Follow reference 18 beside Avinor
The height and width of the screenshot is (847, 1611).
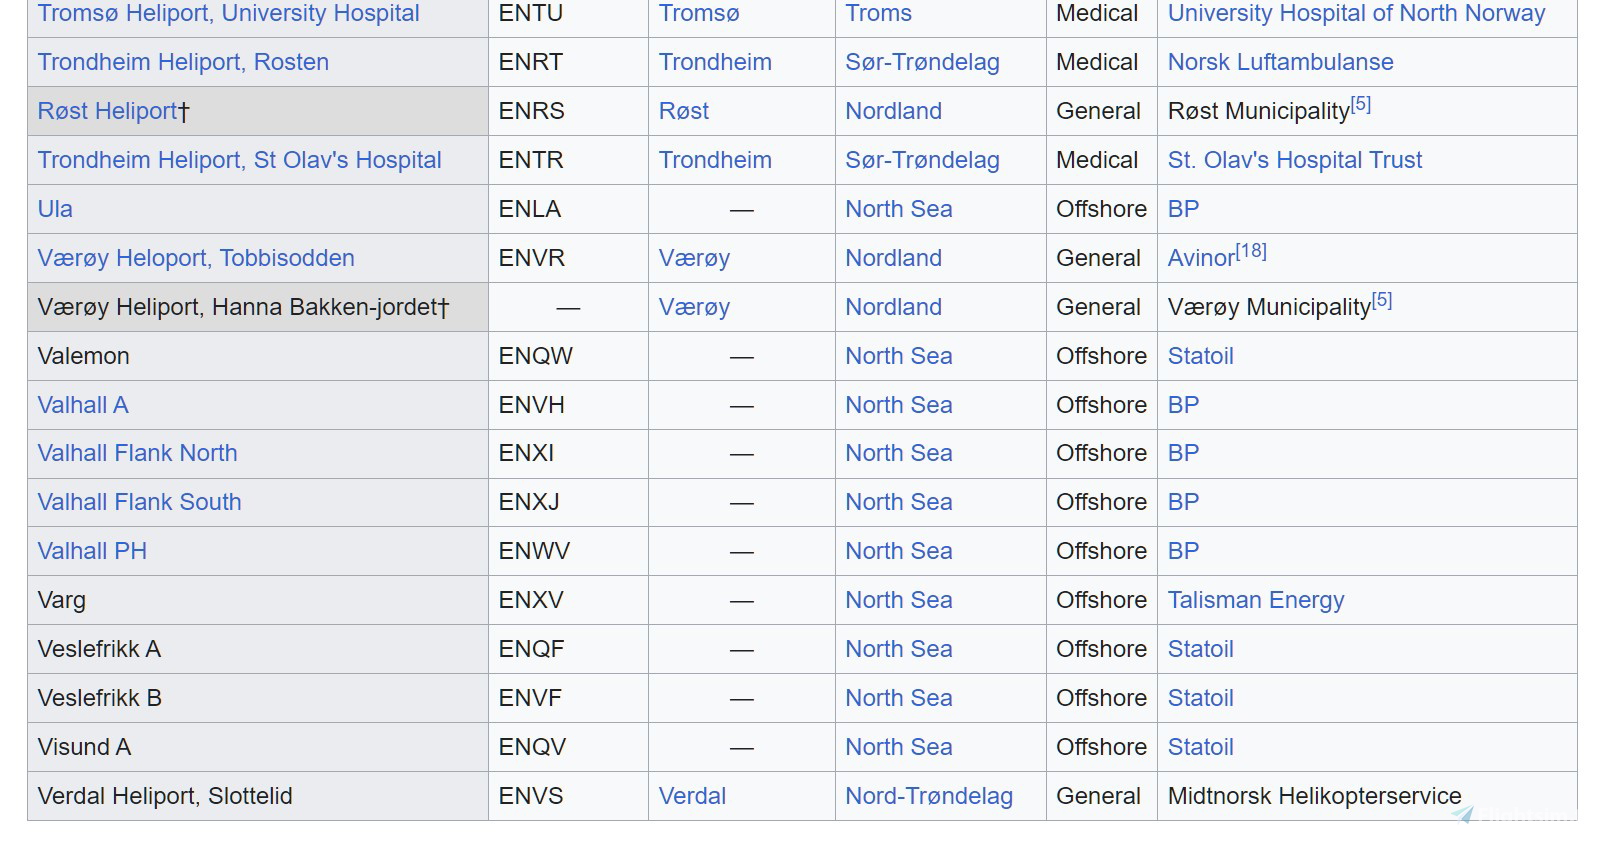point(1250,251)
